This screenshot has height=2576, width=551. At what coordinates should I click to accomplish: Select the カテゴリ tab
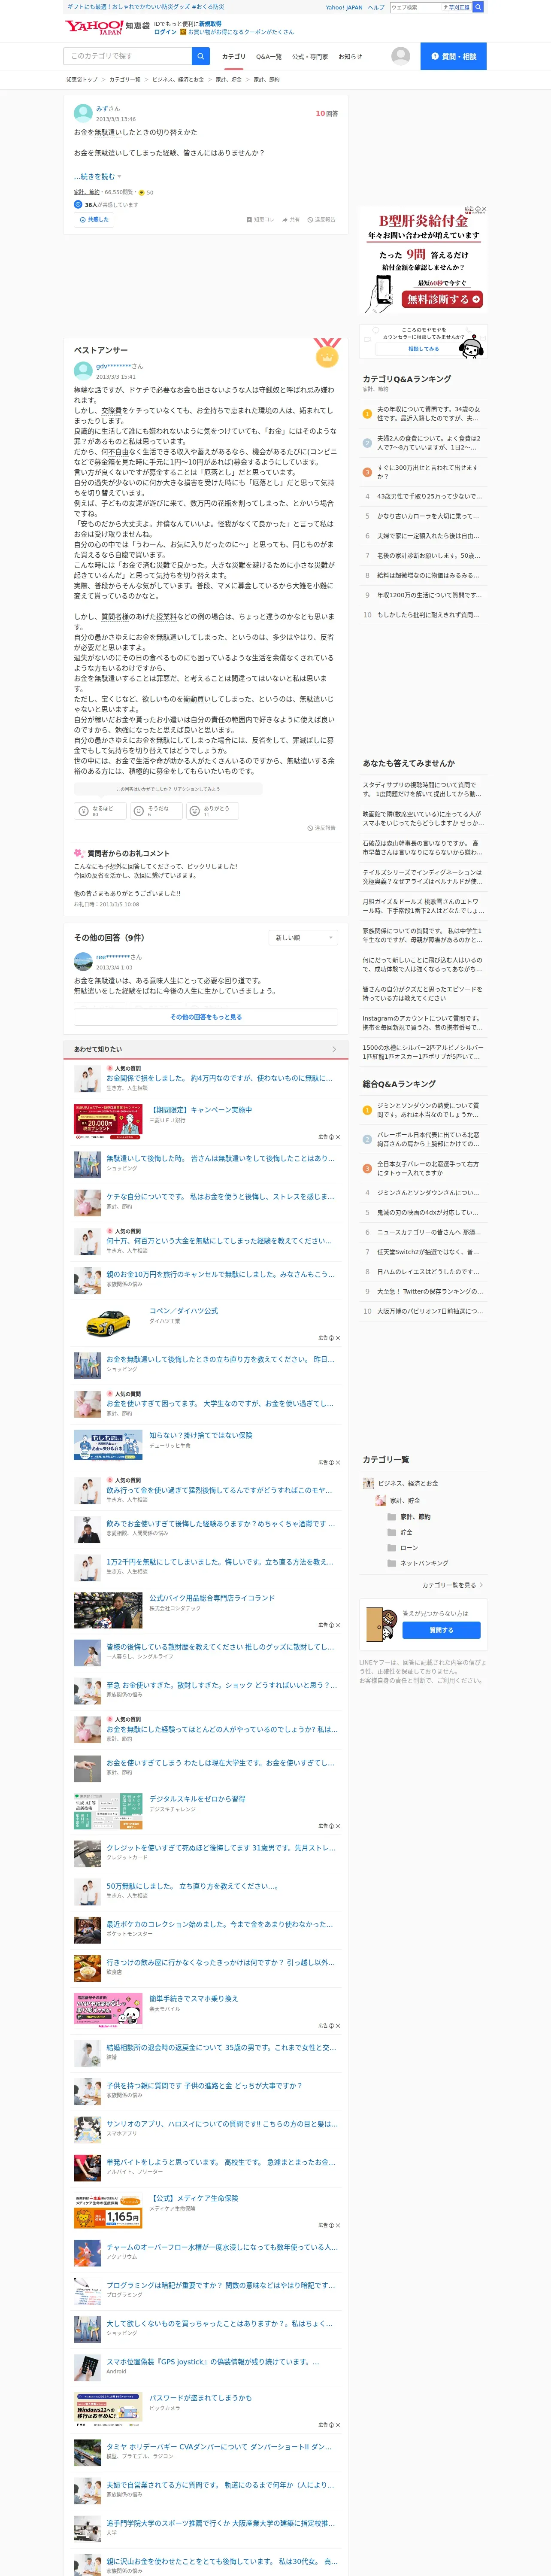(x=233, y=57)
